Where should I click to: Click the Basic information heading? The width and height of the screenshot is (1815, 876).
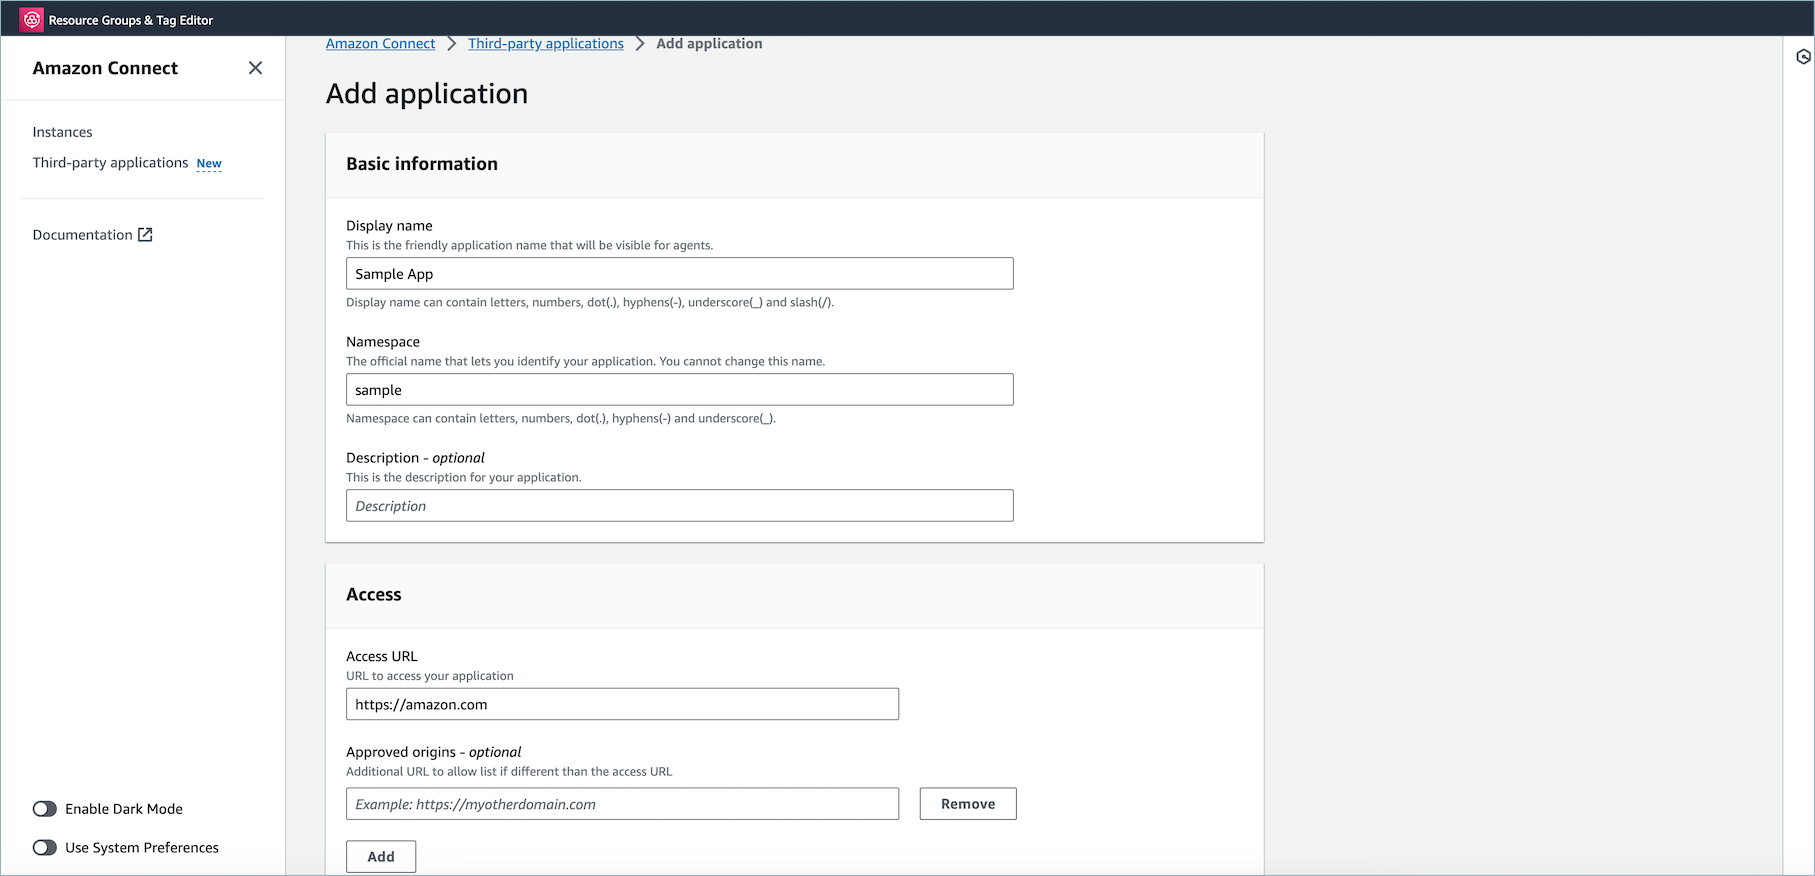pos(422,164)
